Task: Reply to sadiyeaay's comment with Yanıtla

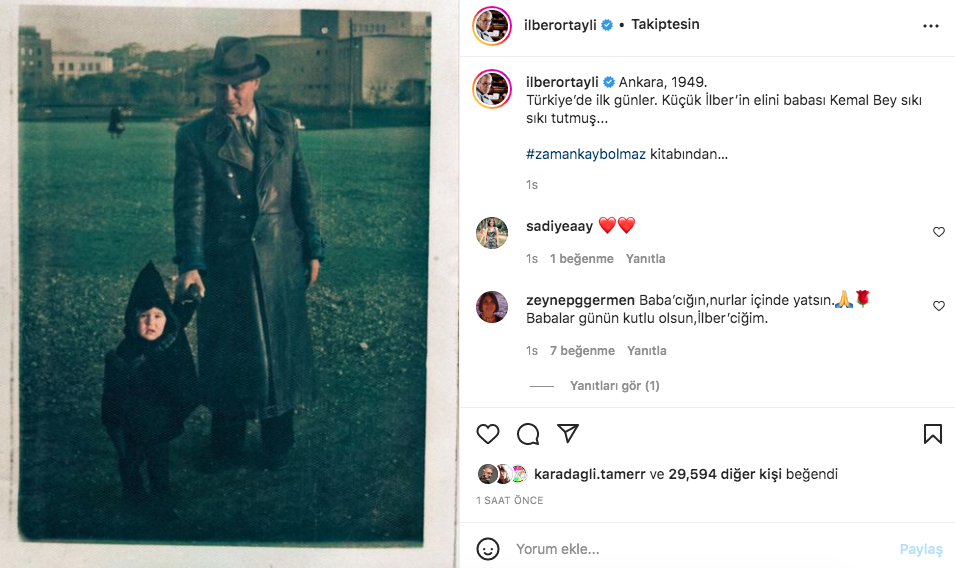Action: coord(645,259)
